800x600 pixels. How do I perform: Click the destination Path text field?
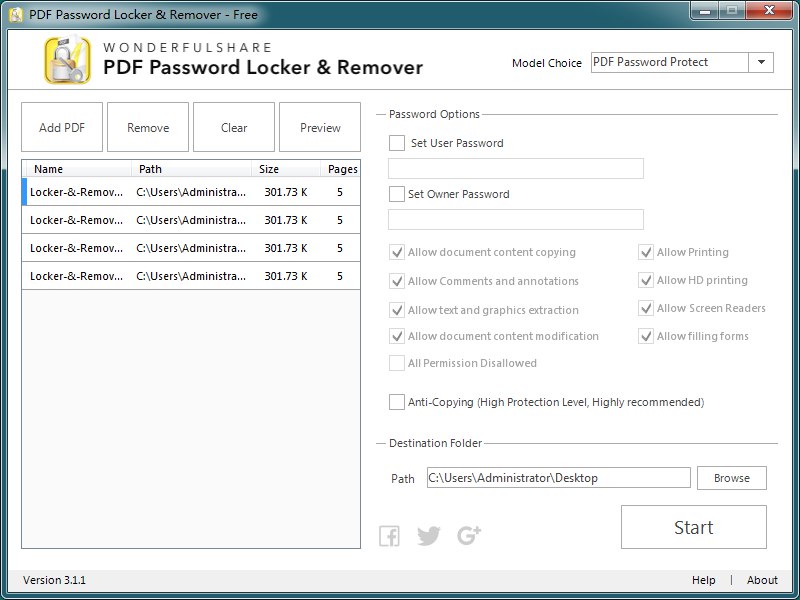(x=559, y=478)
